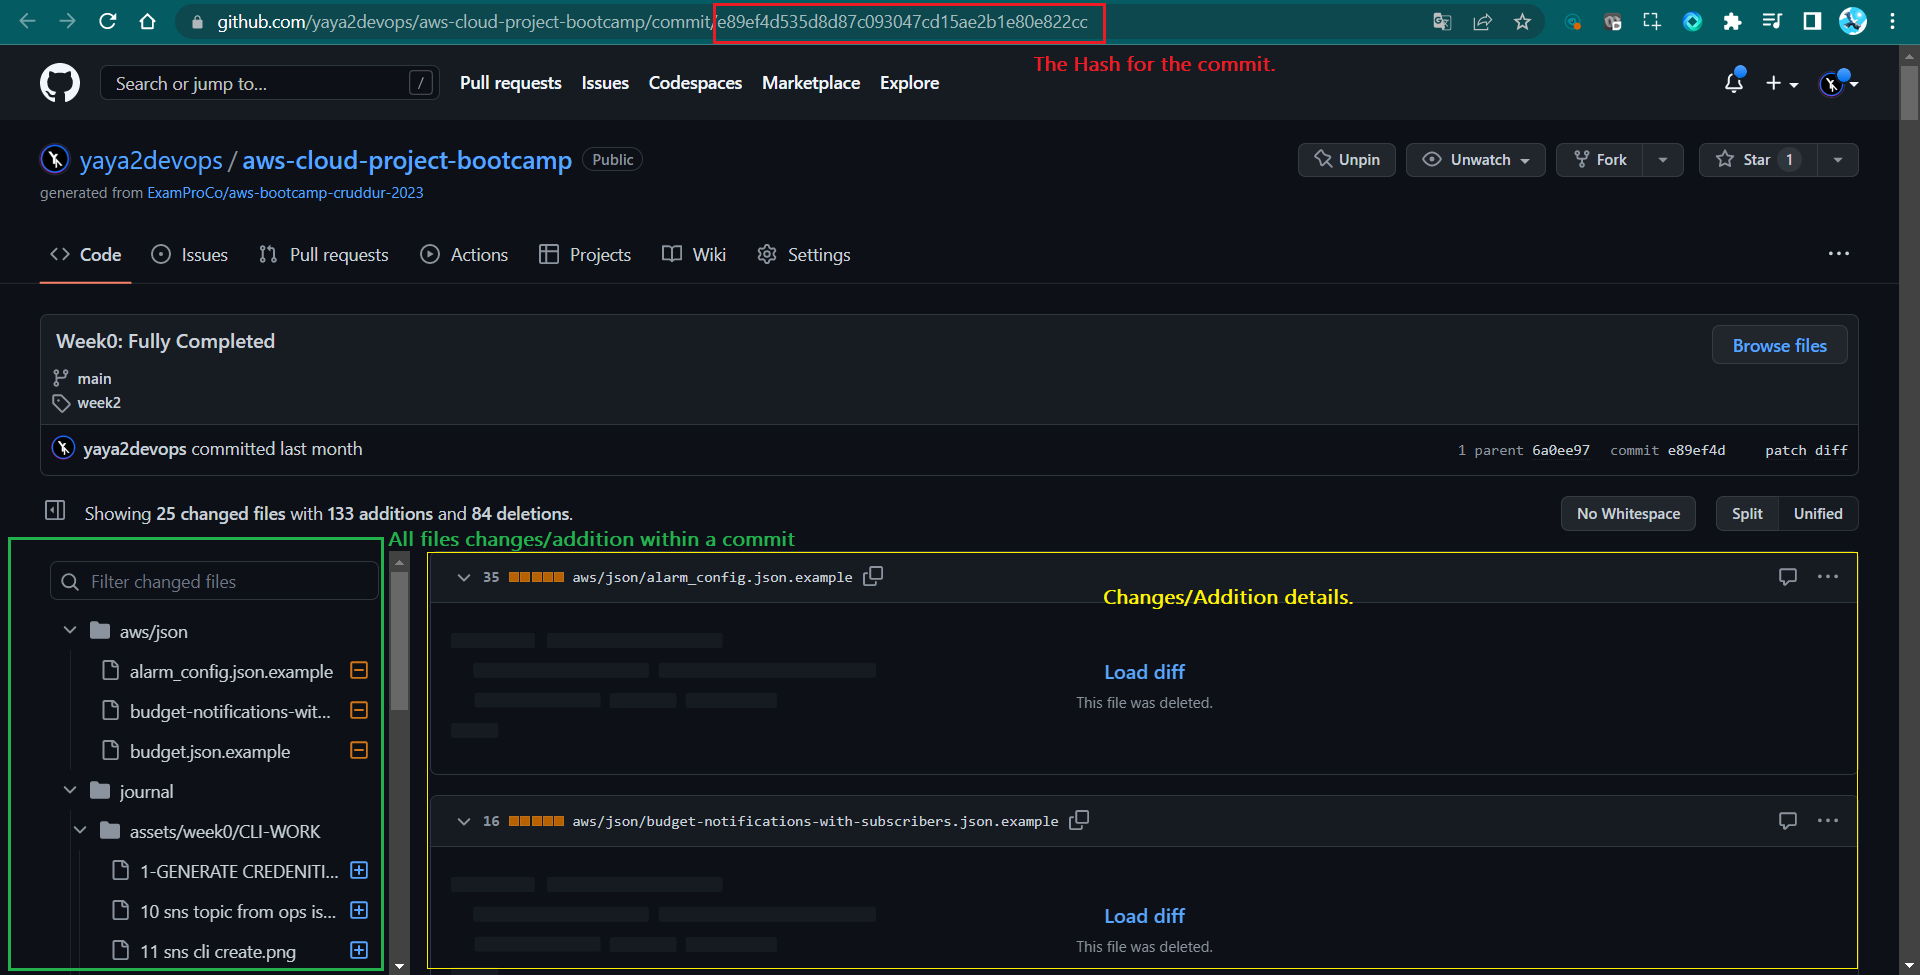The width and height of the screenshot is (1920, 975).
Task: Open the Code tab
Action: (x=86, y=255)
